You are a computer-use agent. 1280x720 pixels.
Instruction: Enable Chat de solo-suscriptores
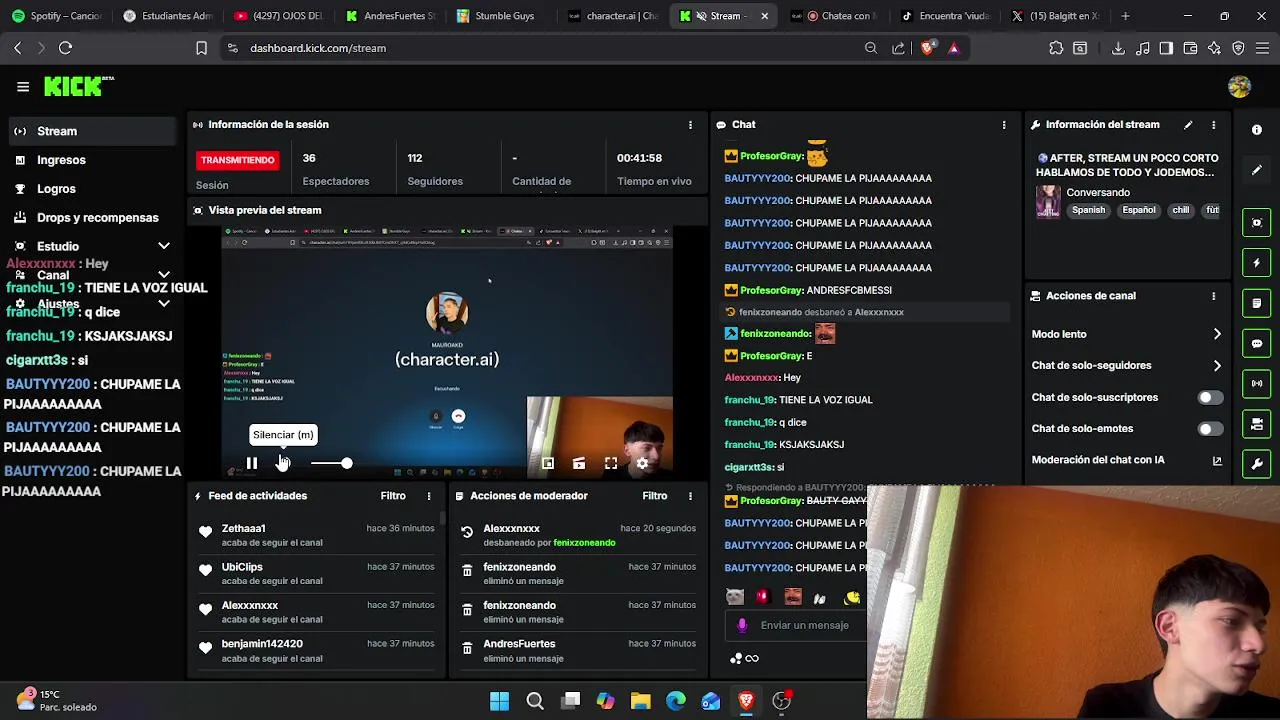[x=1210, y=397]
